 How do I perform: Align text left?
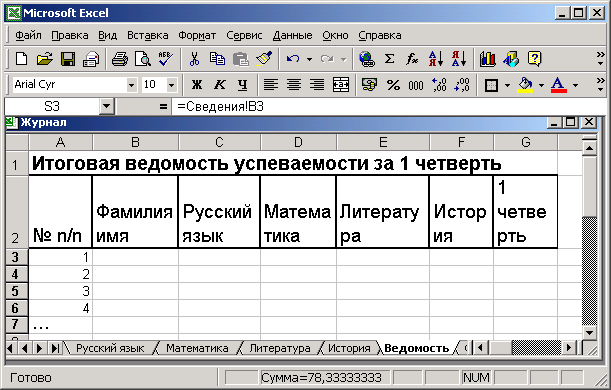coord(271,85)
